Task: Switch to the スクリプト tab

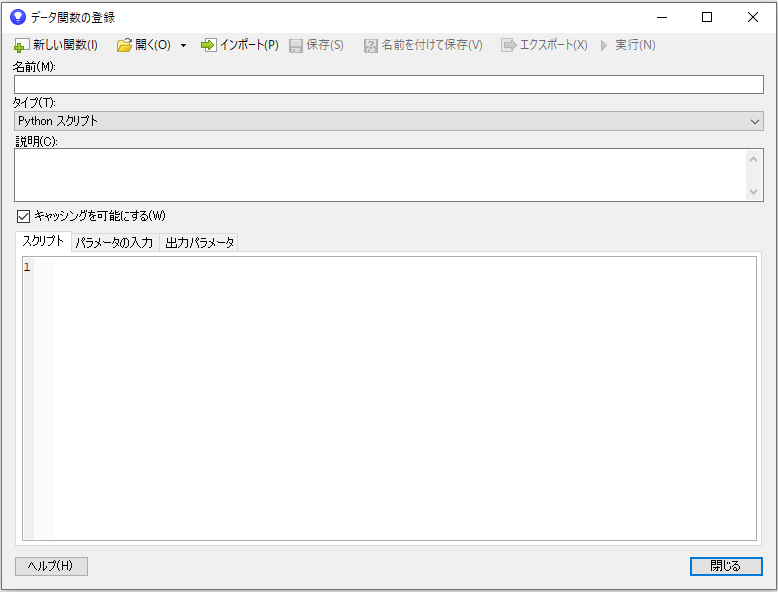Action: point(43,241)
